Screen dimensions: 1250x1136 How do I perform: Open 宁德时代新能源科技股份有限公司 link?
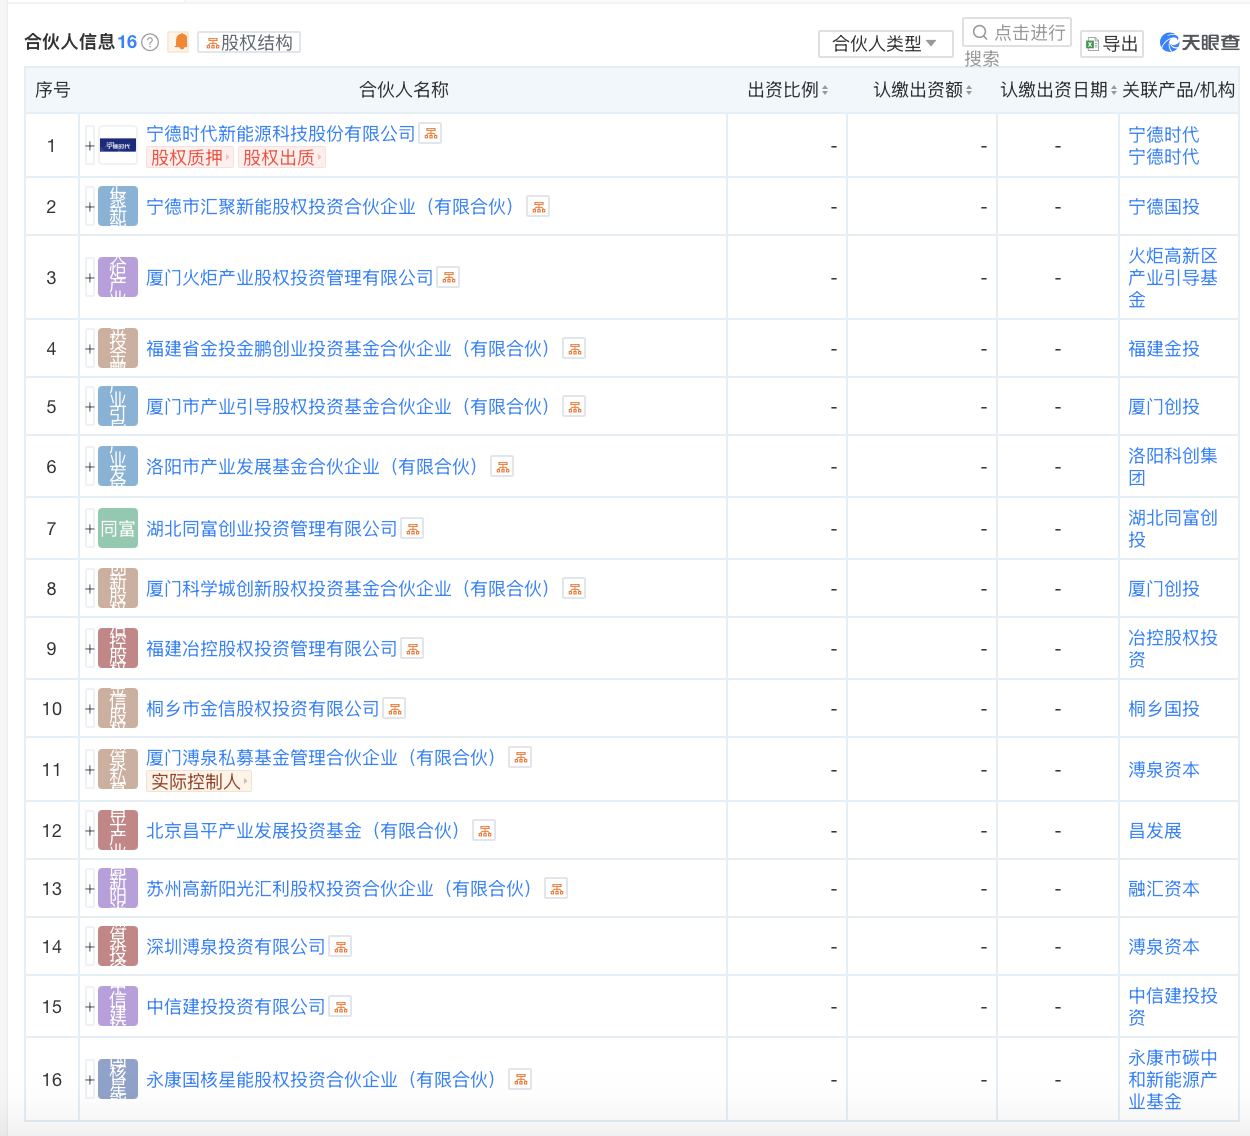[281, 134]
